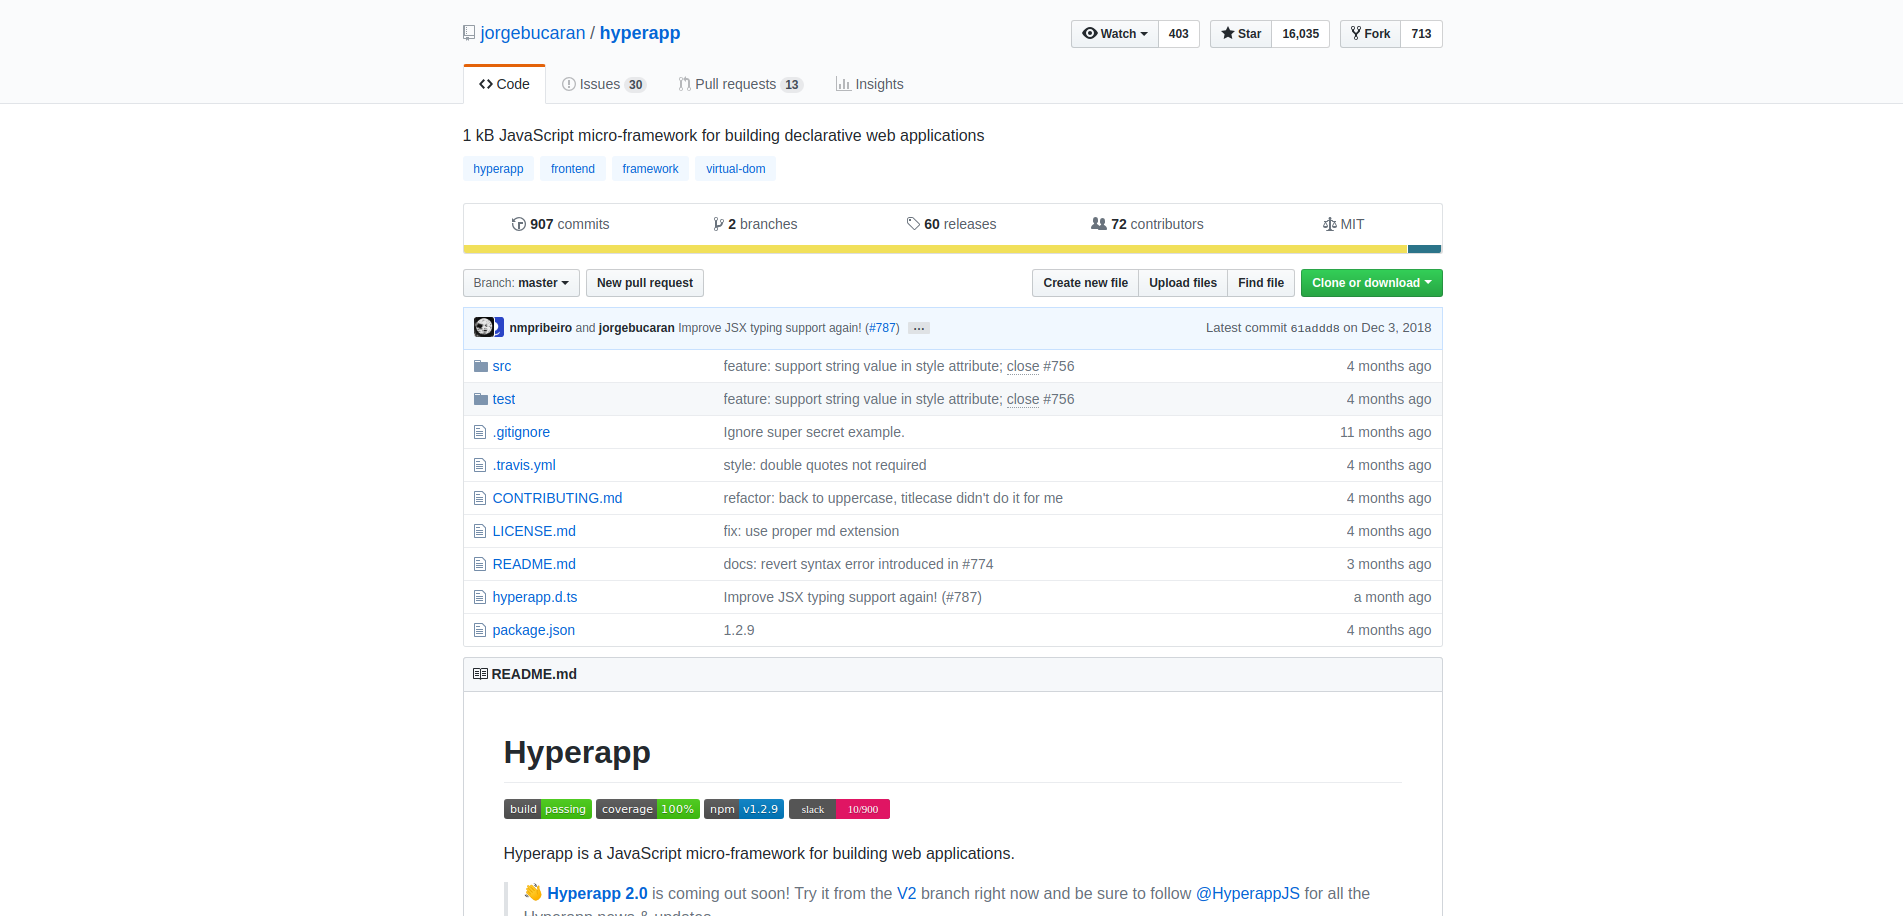Open the Branch: master selector
Image resolution: width=1903 pixels, height=916 pixels.
coord(521,283)
